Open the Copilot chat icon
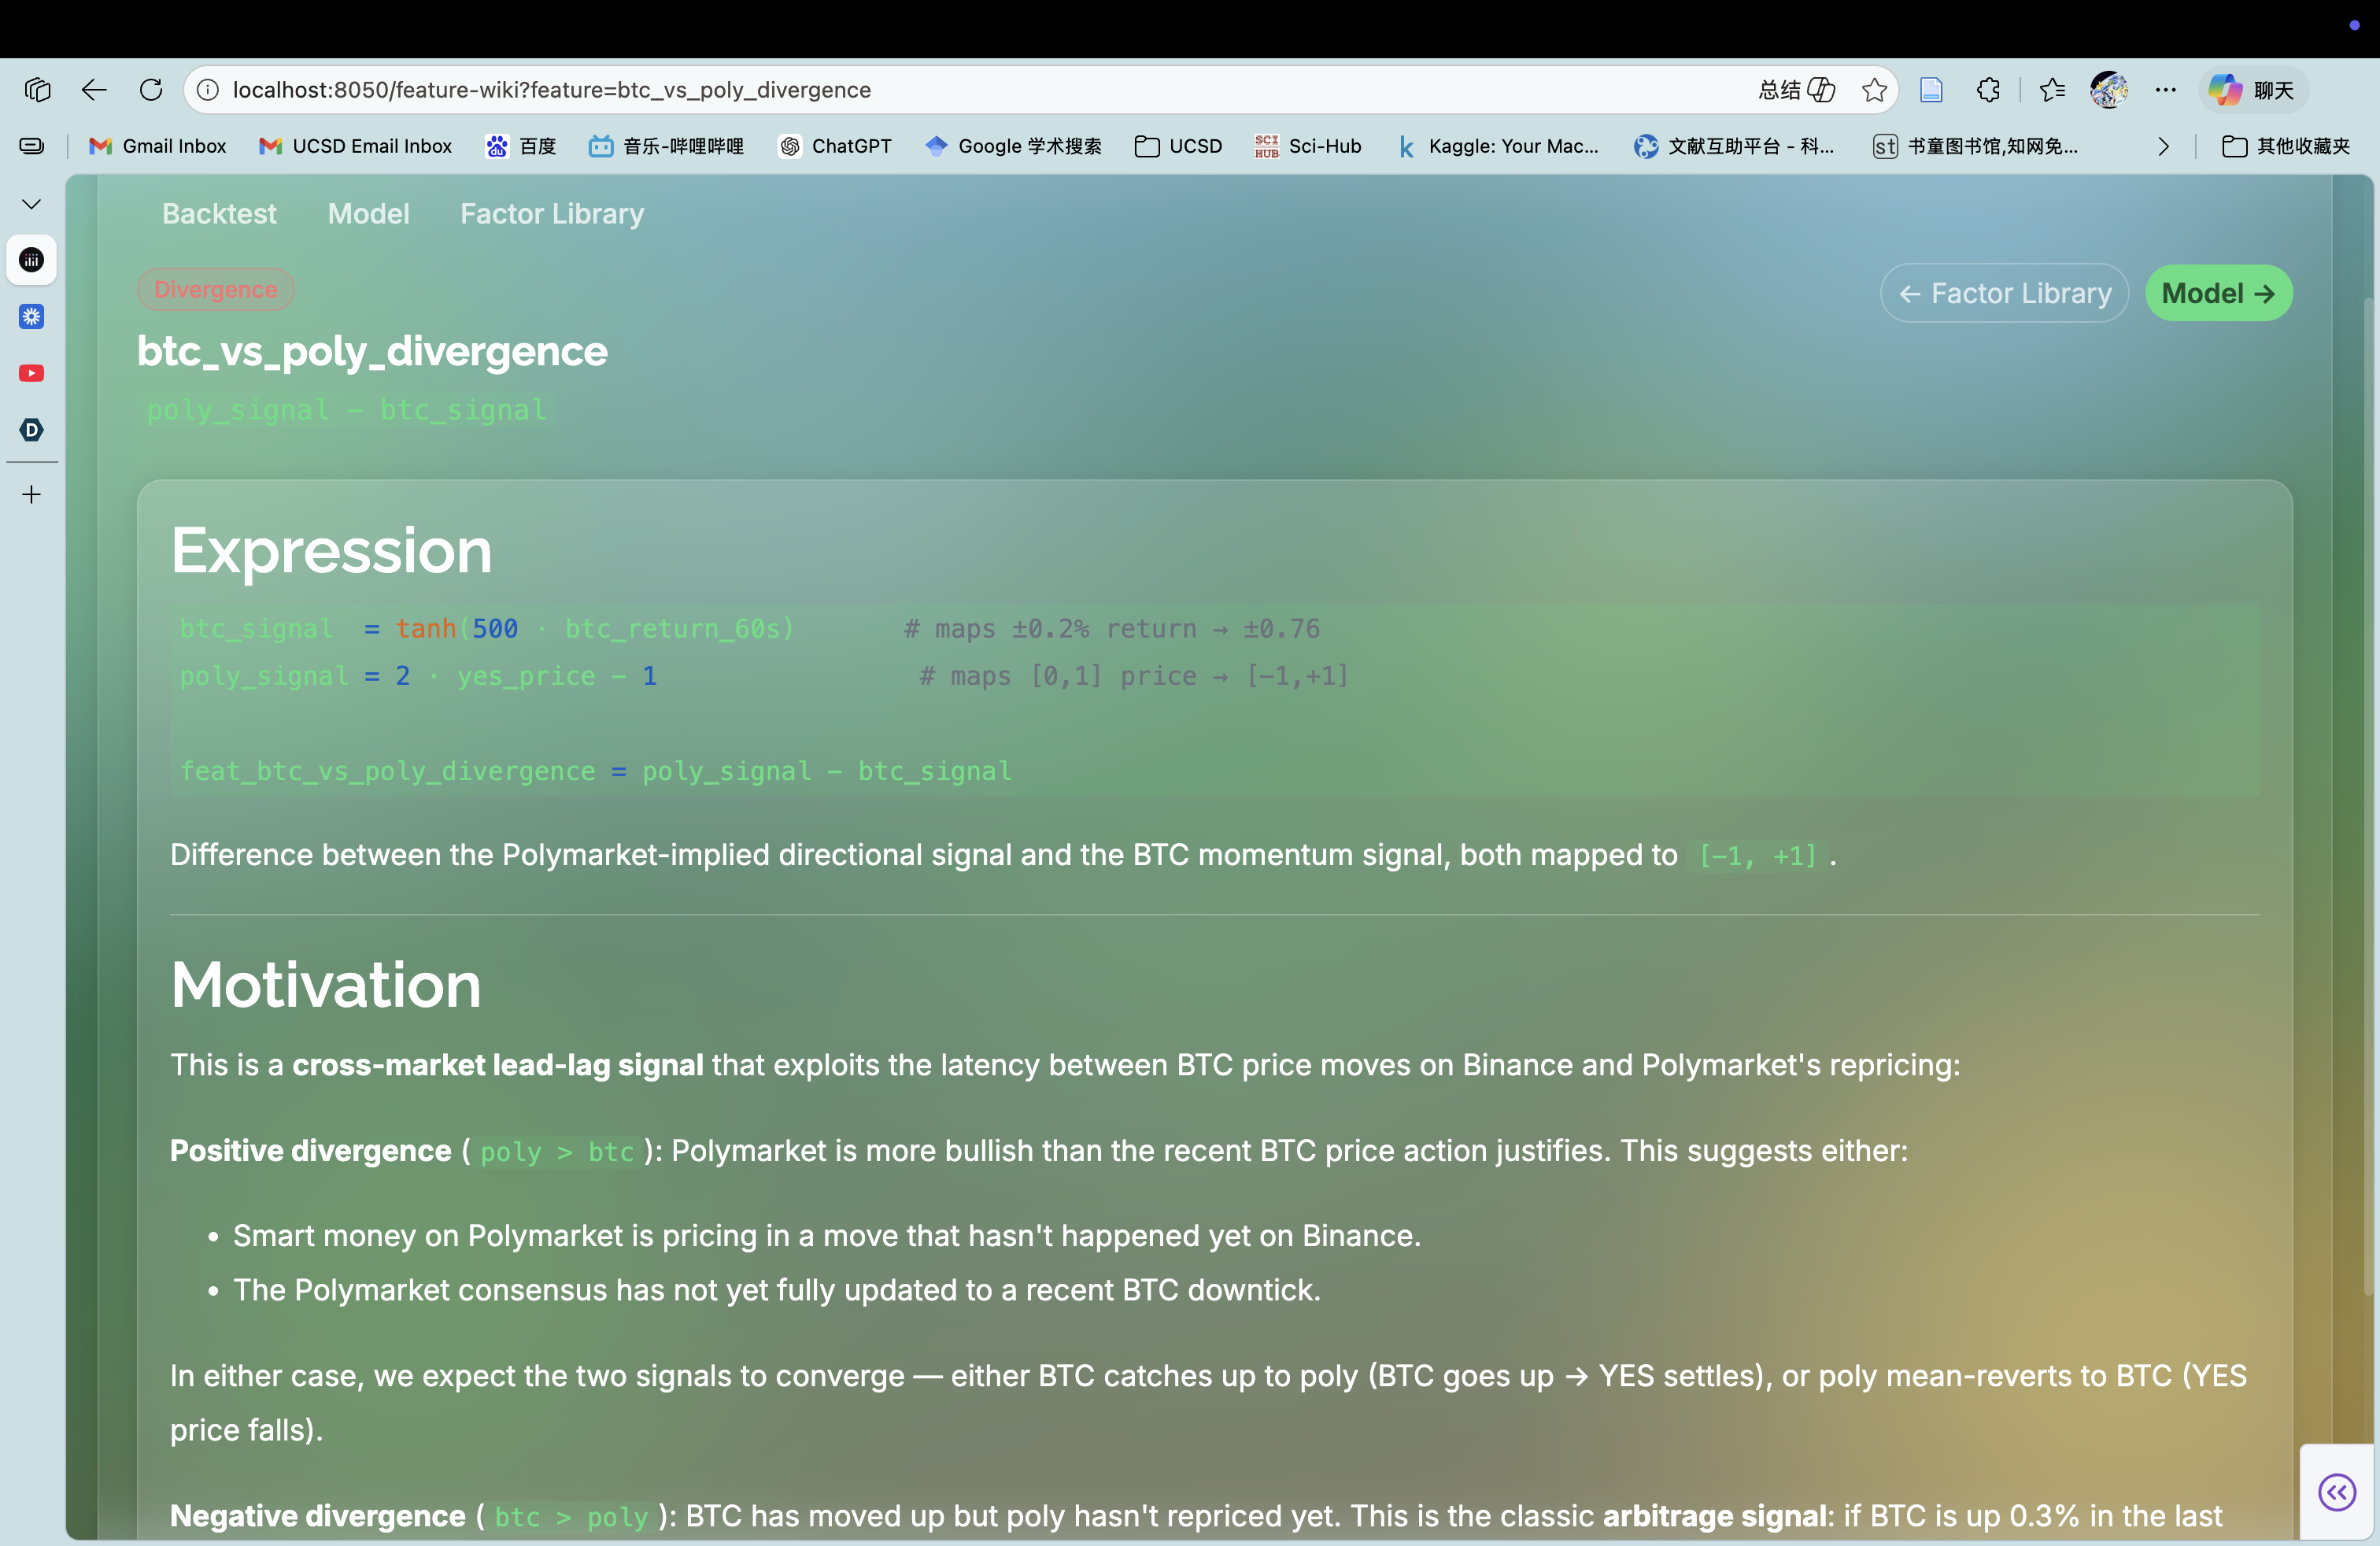Screen dimensions: 2380x1546 (x=2252, y=90)
